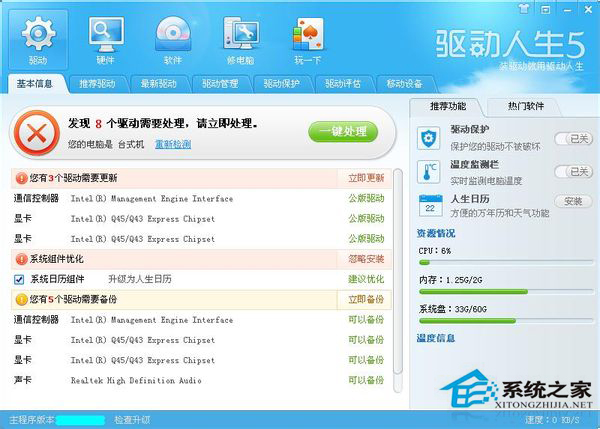Click the 驱动保护 shield icon
The width and height of the screenshot is (600, 429).
coord(429,137)
